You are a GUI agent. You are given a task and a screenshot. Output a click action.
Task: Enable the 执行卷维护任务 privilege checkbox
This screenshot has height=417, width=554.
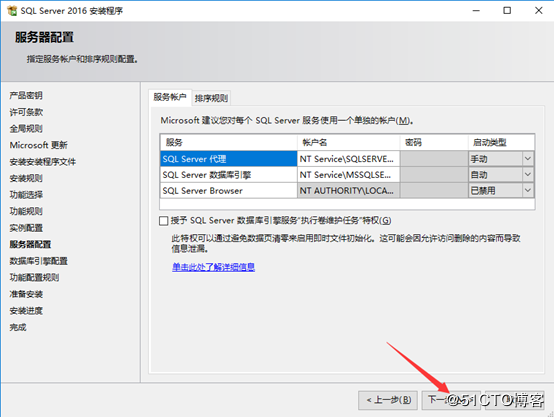(163, 221)
